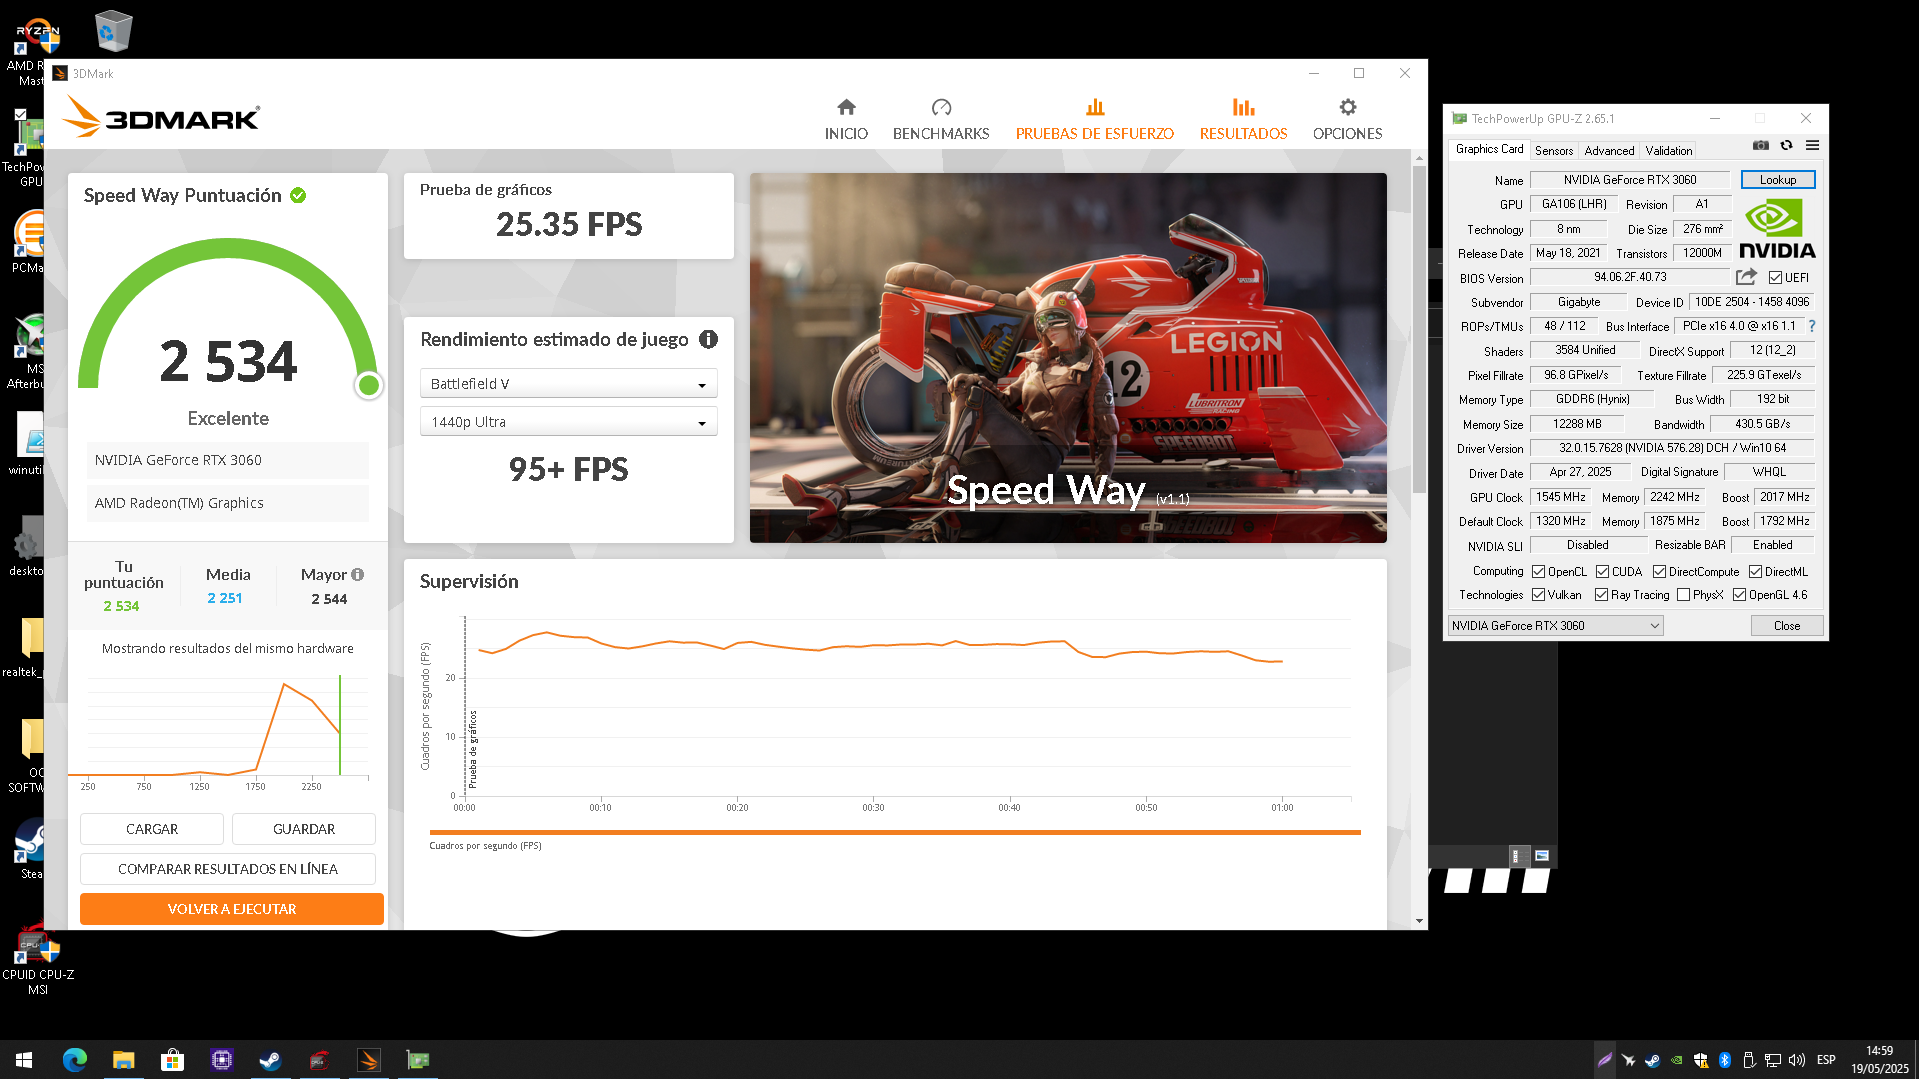Select Graphics Card tab in GPU-Z
1919x1079 pixels.
tap(1489, 149)
